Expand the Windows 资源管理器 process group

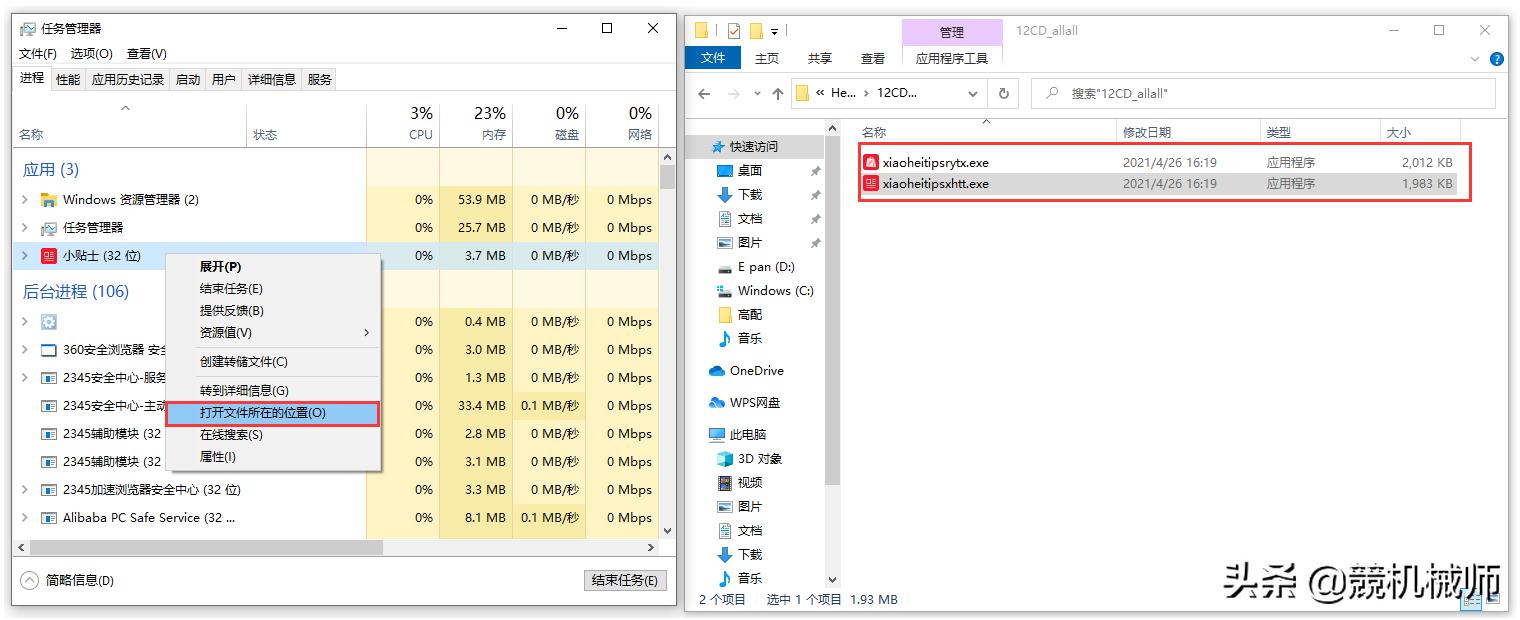click(25, 200)
